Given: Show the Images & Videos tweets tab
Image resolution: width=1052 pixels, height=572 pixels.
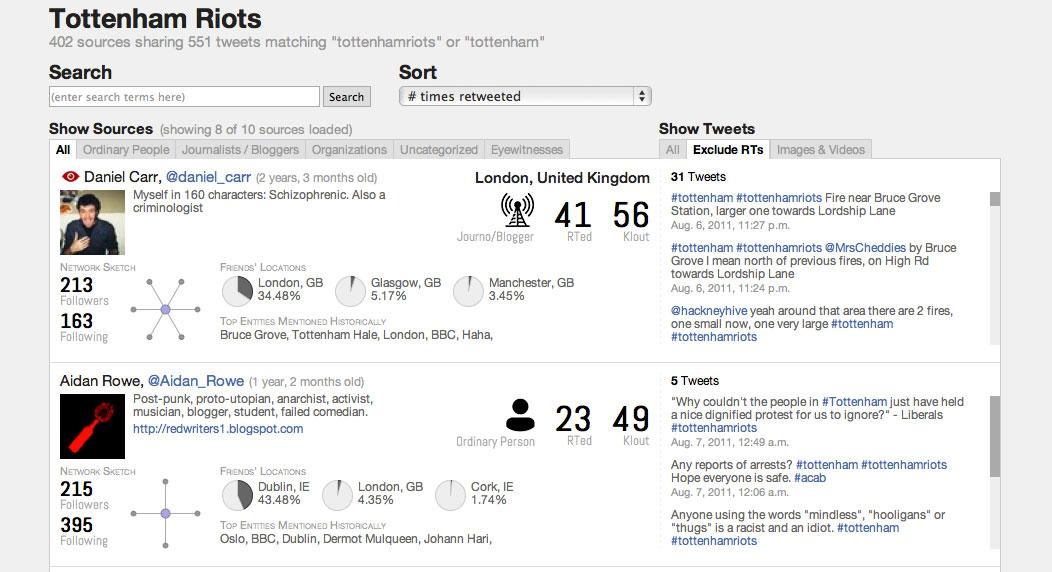Looking at the screenshot, I should pos(820,150).
